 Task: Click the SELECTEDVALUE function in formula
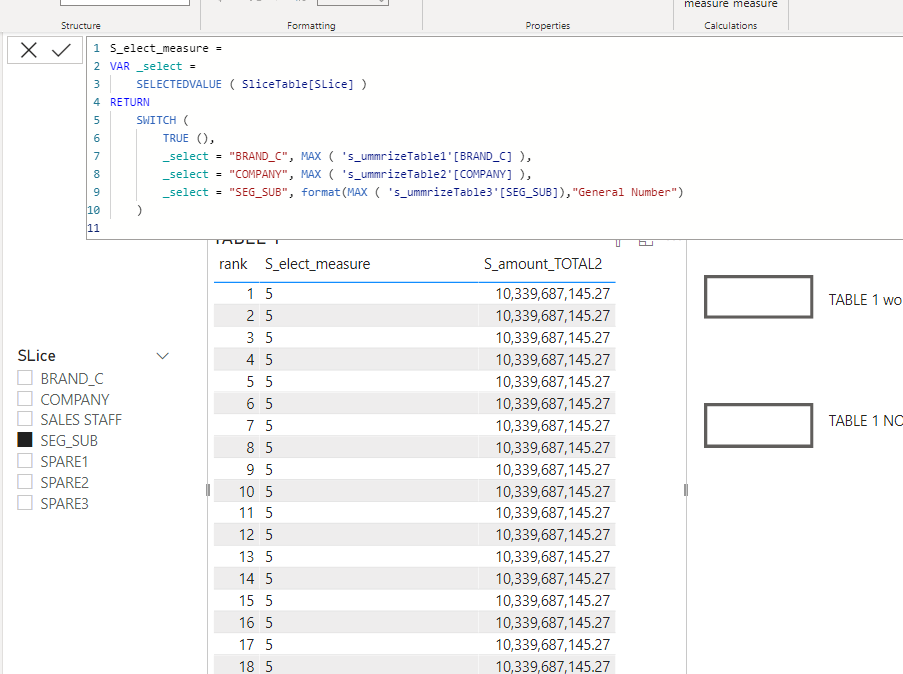(x=179, y=84)
